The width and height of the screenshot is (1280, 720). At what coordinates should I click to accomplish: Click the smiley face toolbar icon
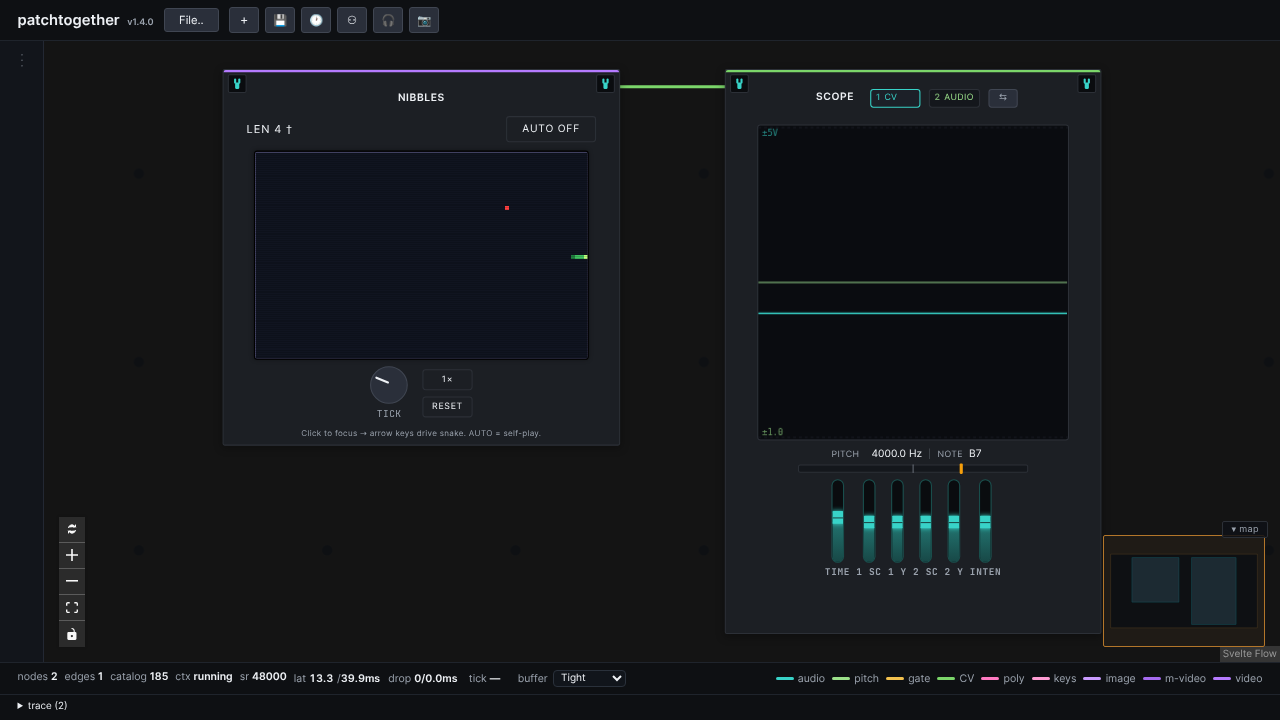click(352, 20)
